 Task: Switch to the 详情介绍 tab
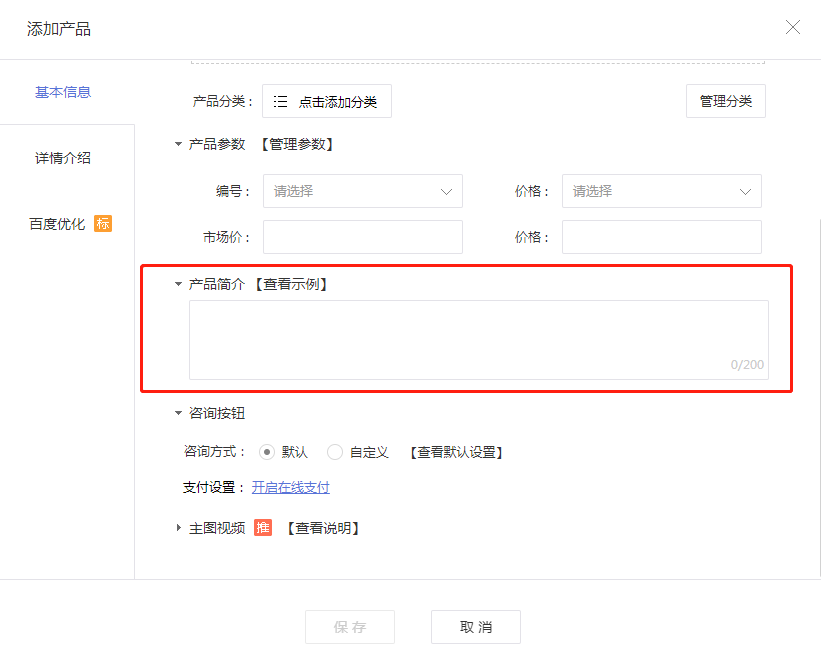pos(63,158)
